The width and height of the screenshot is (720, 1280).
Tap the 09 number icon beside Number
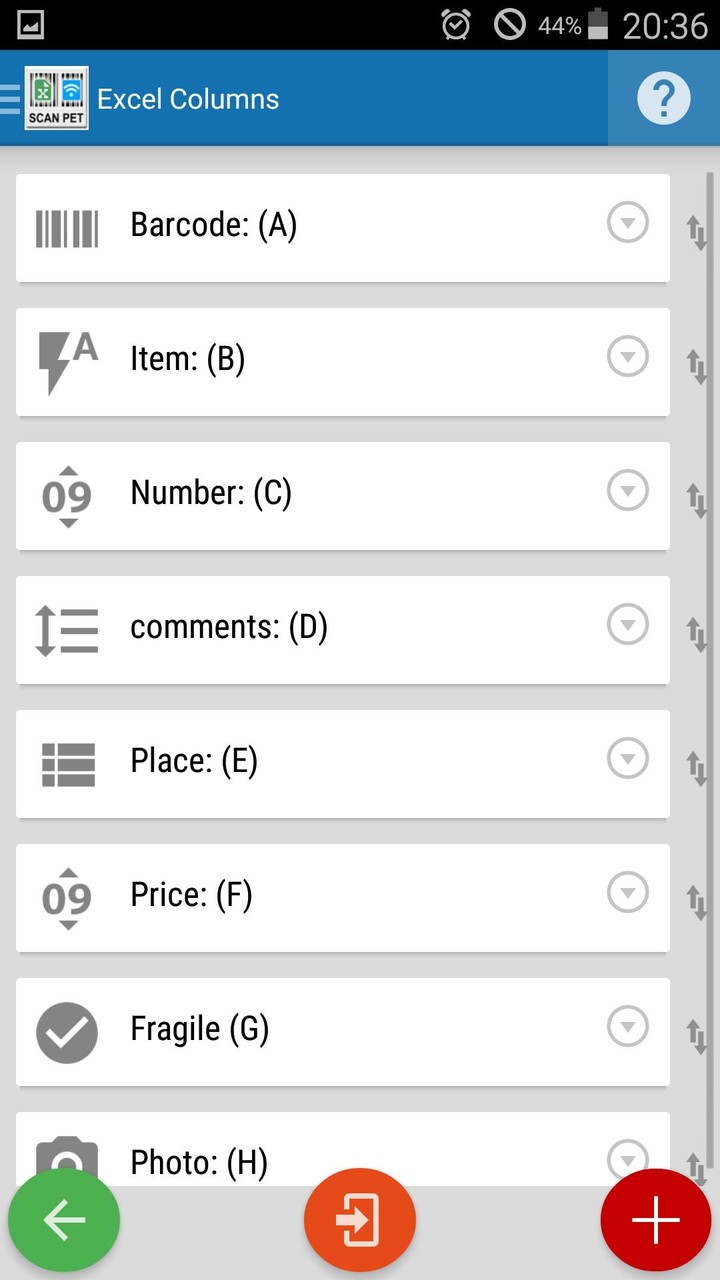(67, 496)
